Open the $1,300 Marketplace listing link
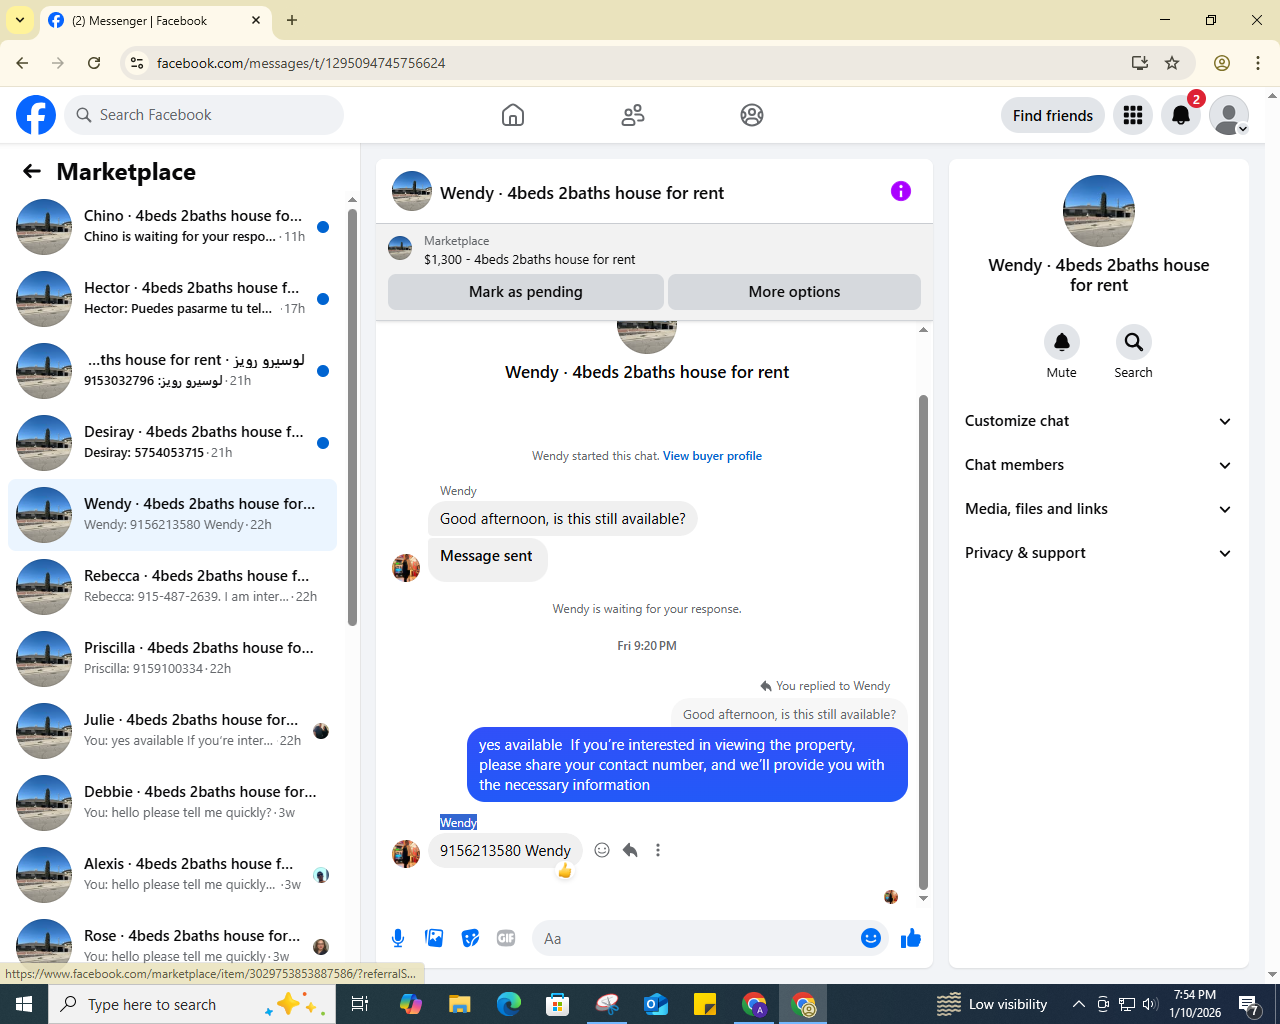 [529, 259]
